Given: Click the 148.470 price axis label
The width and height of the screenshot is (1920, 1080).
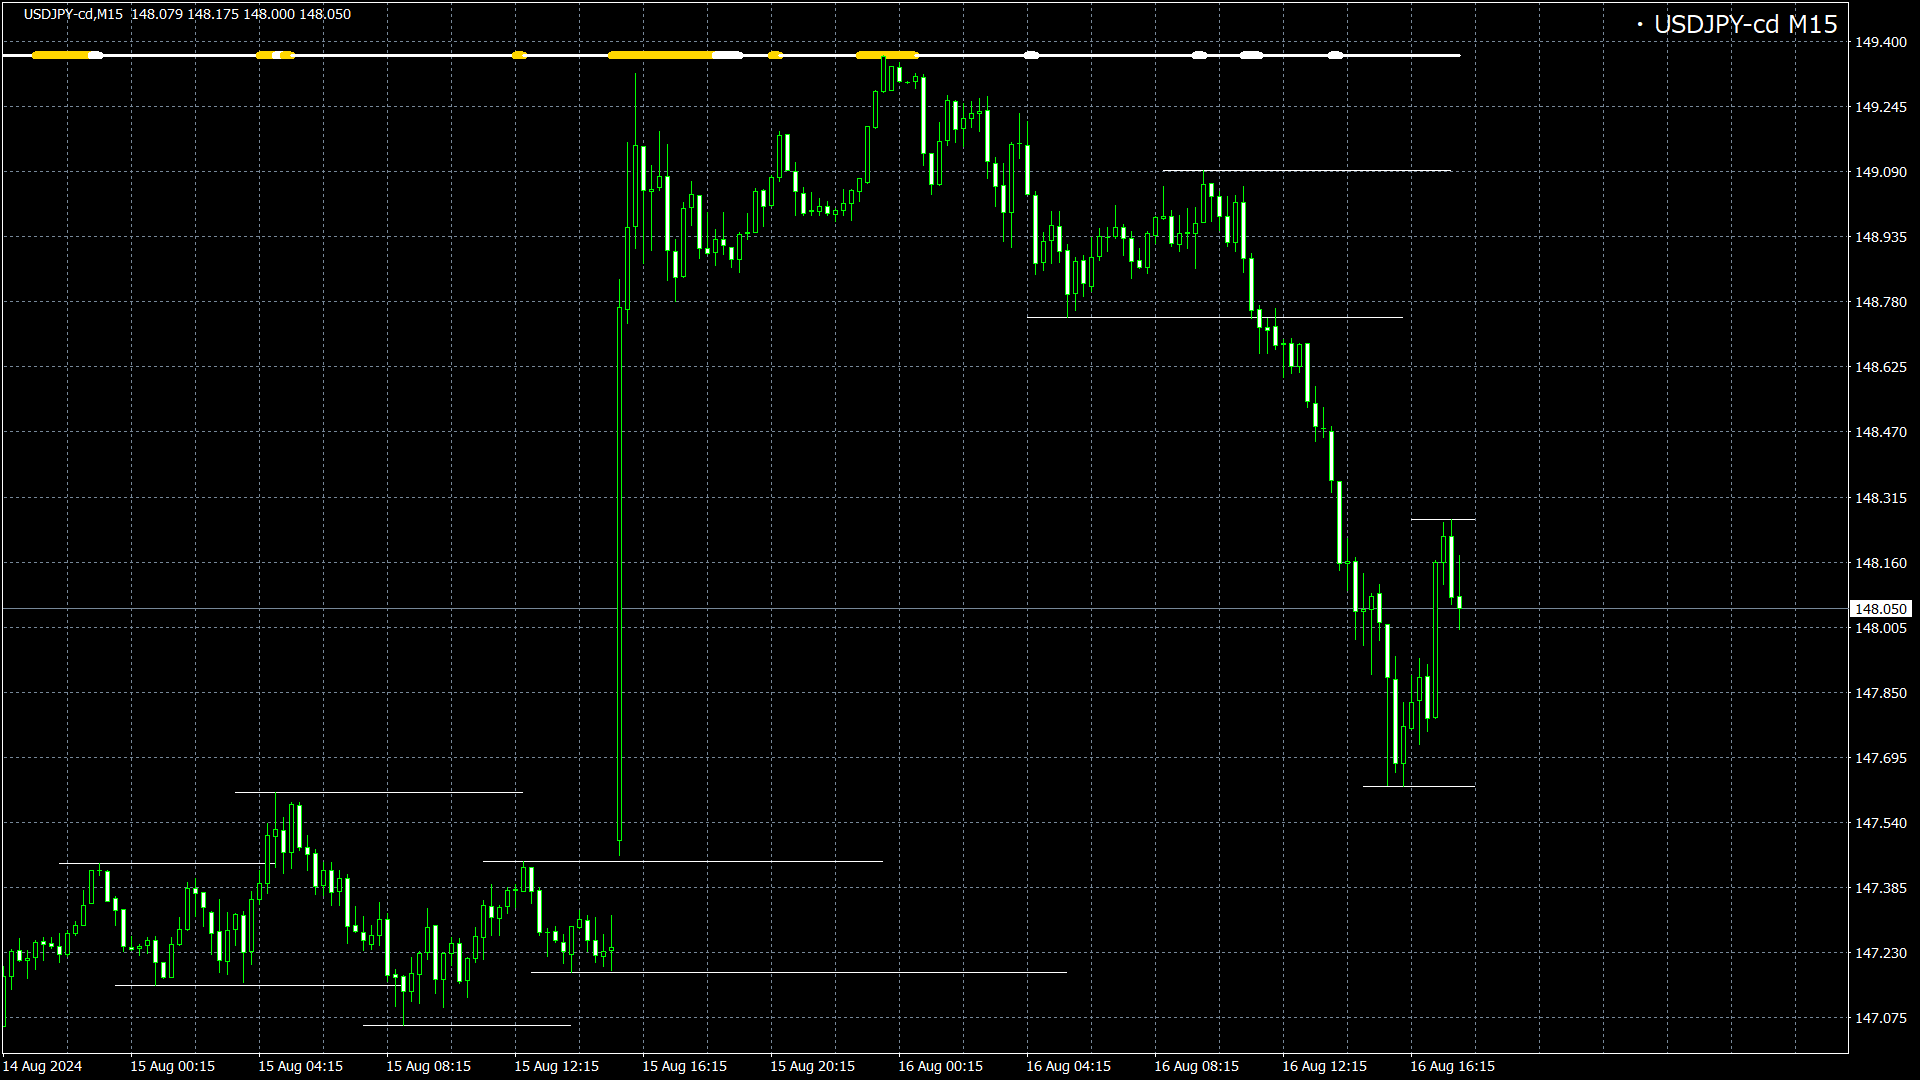Looking at the screenshot, I should point(1880,432).
